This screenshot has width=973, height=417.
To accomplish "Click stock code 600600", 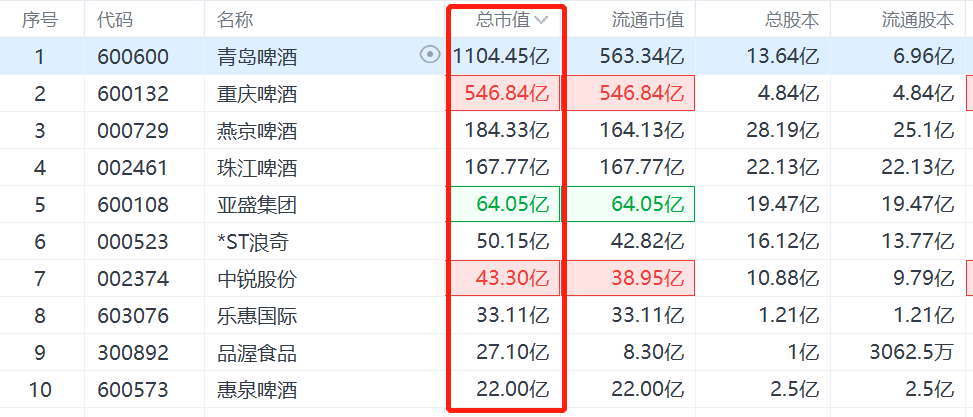I will click(133, 57).
